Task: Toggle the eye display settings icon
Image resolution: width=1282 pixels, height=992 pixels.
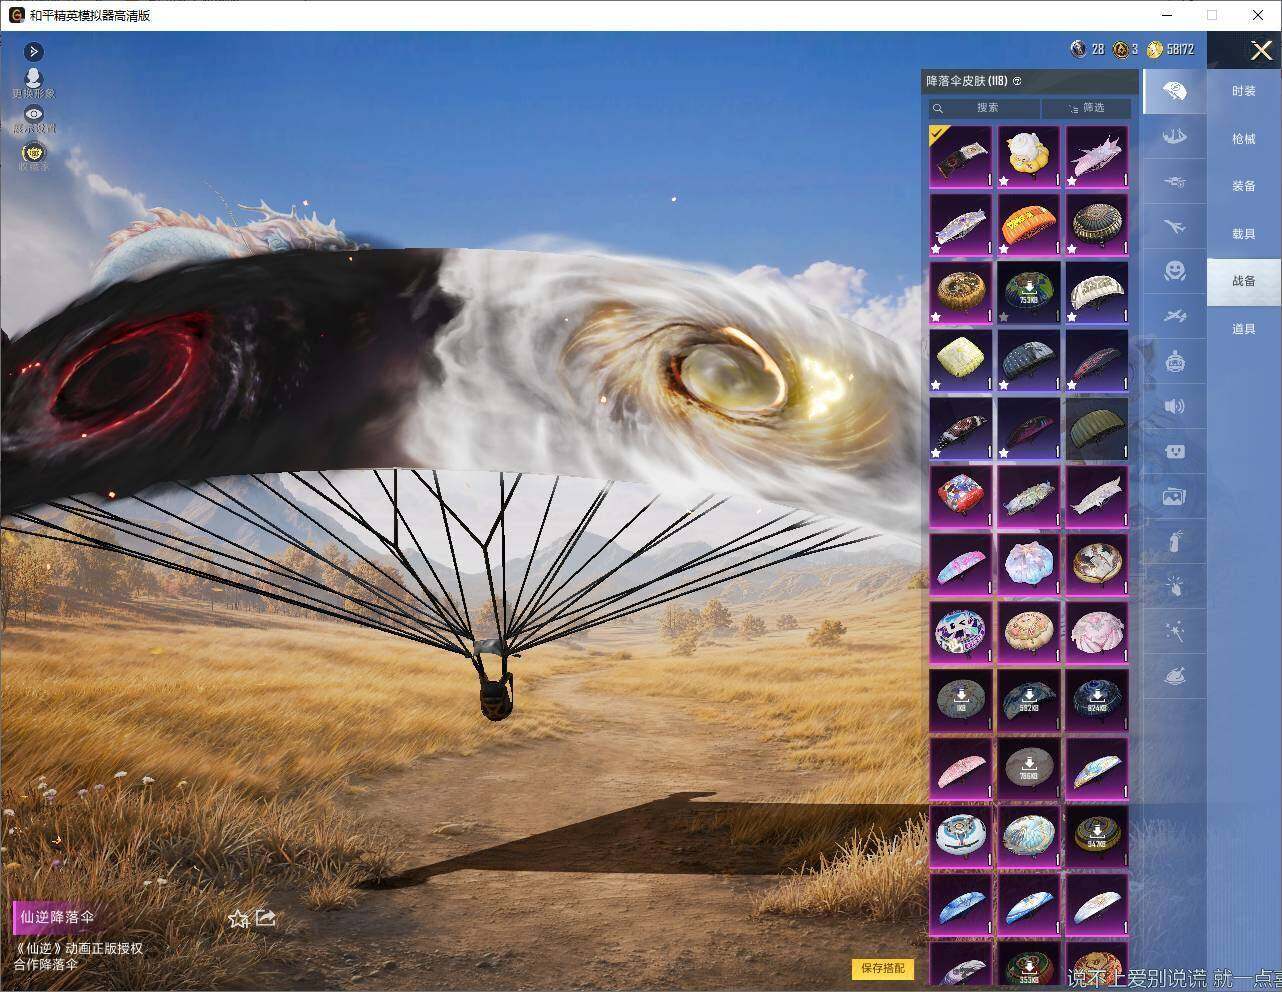Action: (x=34, y=116)
